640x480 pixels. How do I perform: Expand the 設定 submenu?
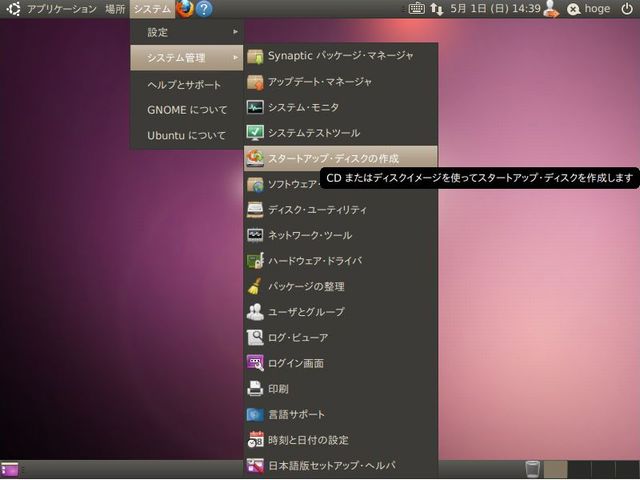[x=185, y=32]
